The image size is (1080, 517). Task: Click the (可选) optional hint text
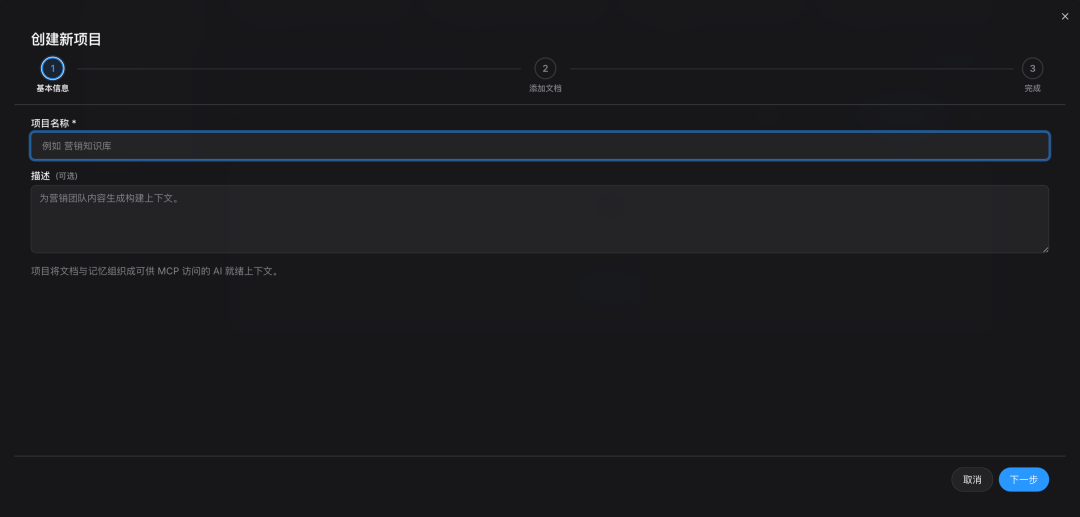pos(66,176)
